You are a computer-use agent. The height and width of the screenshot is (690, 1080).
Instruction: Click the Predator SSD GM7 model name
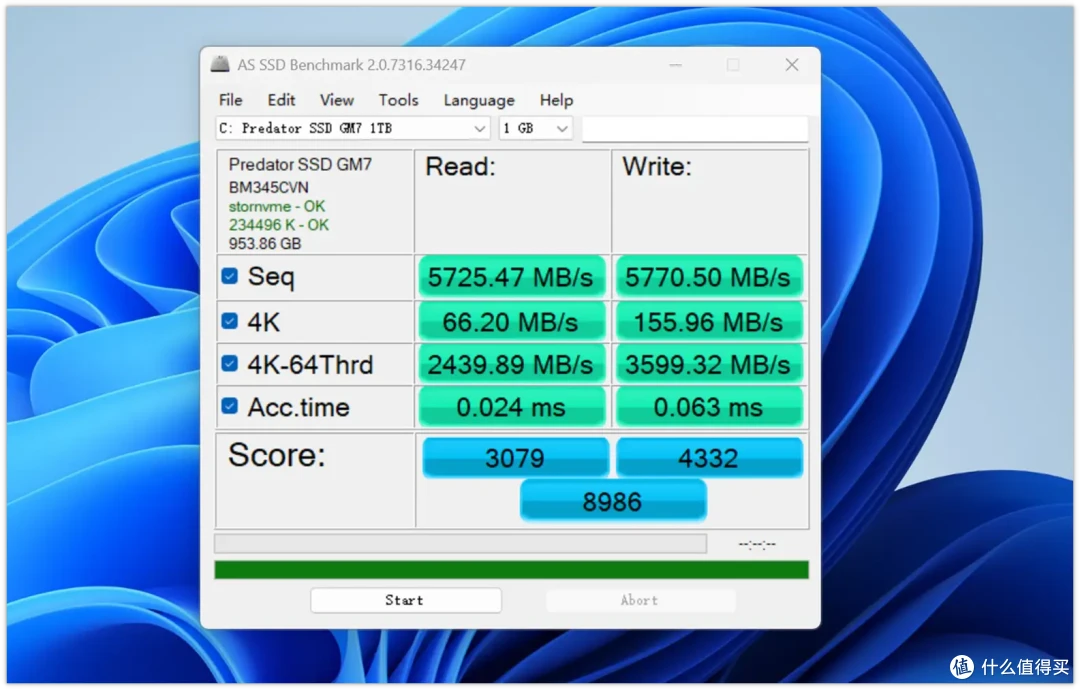300,165
